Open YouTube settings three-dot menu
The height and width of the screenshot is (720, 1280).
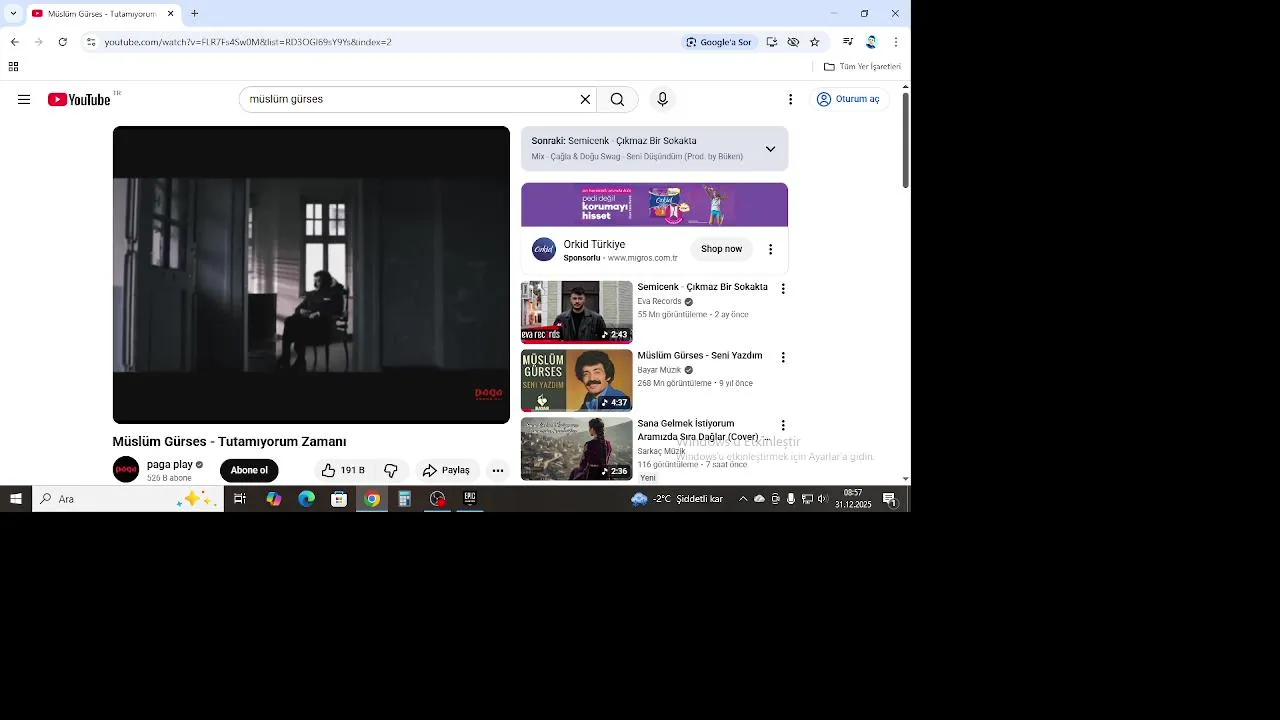pos(790,99)
